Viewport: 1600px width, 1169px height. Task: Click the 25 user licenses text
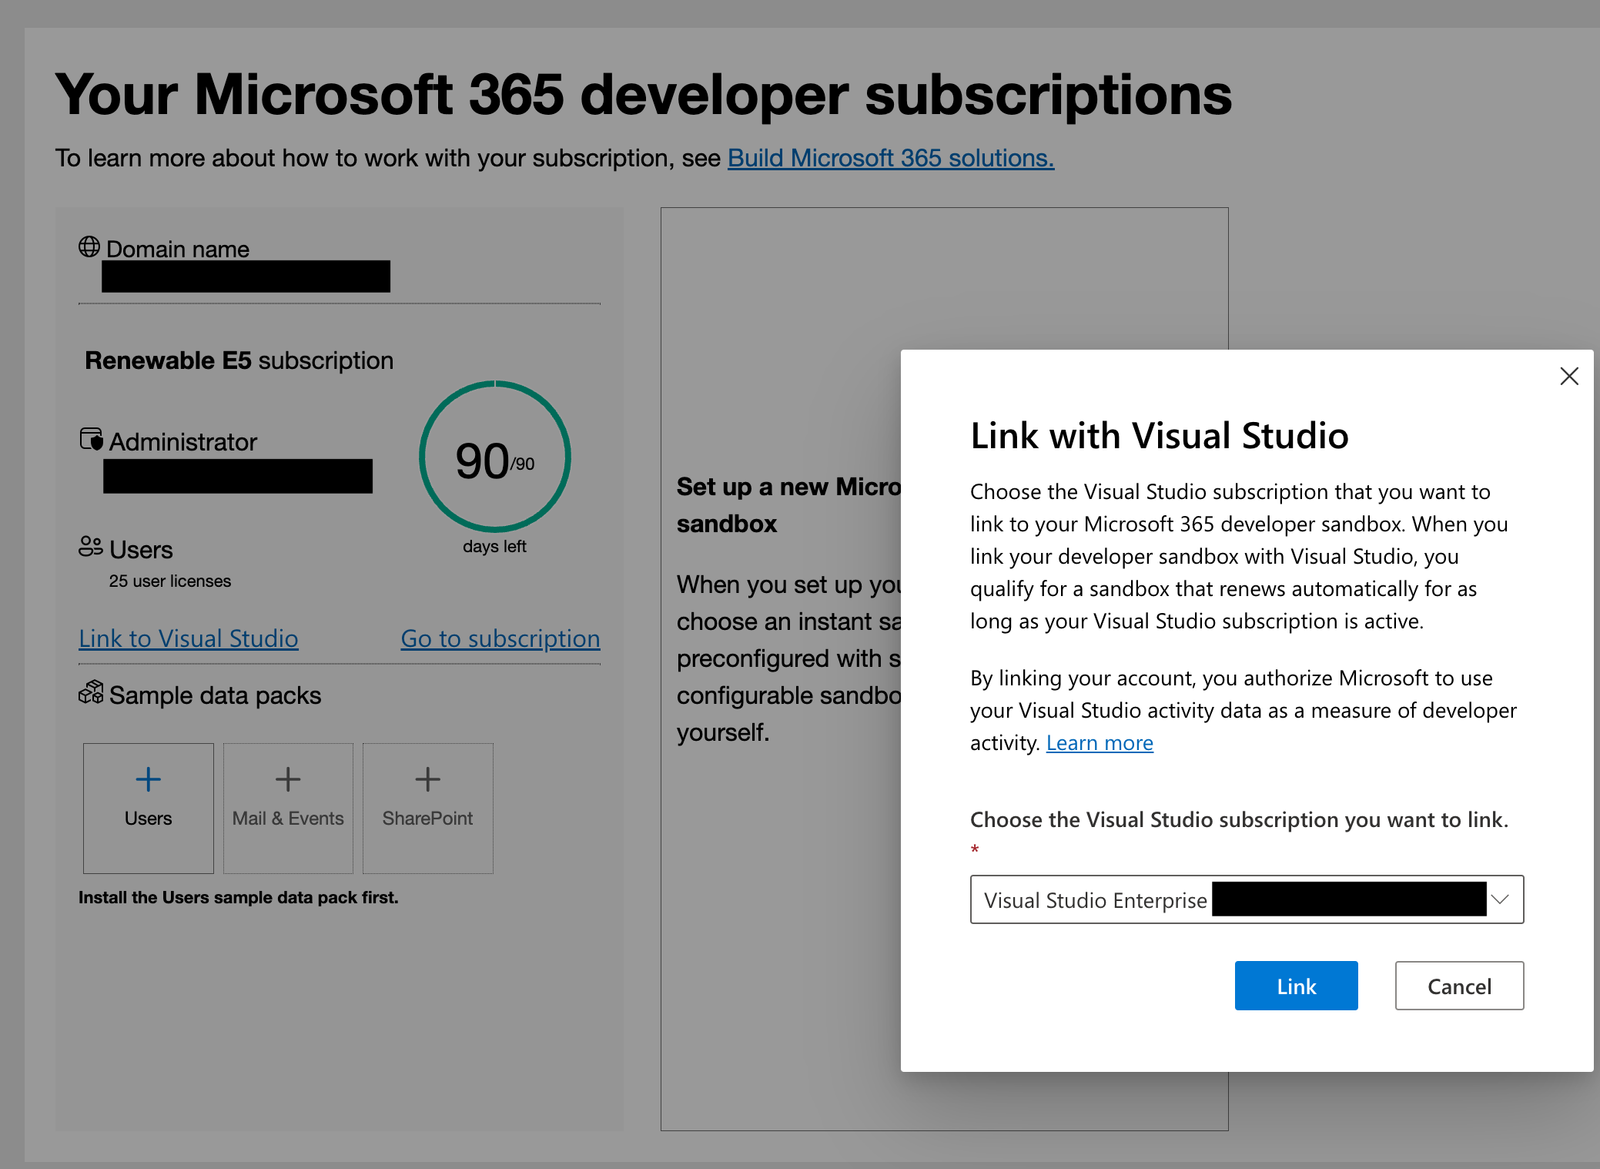pos(168,580)
